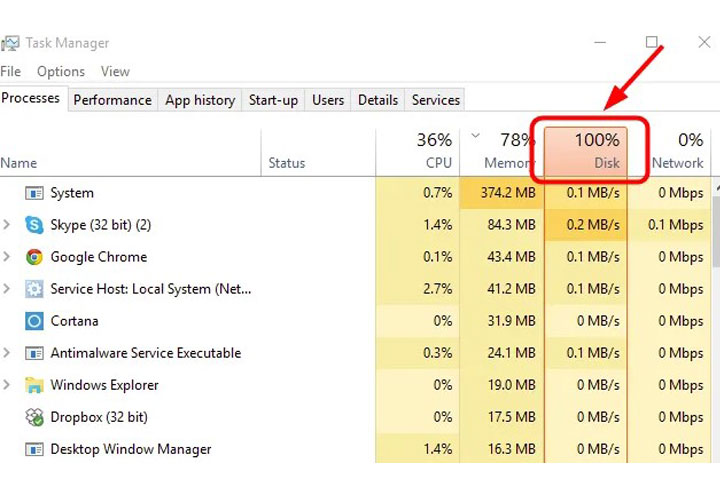Click the Windows Explorer folder icon
Screen dimensions: 720x480
tap(34, 385)
